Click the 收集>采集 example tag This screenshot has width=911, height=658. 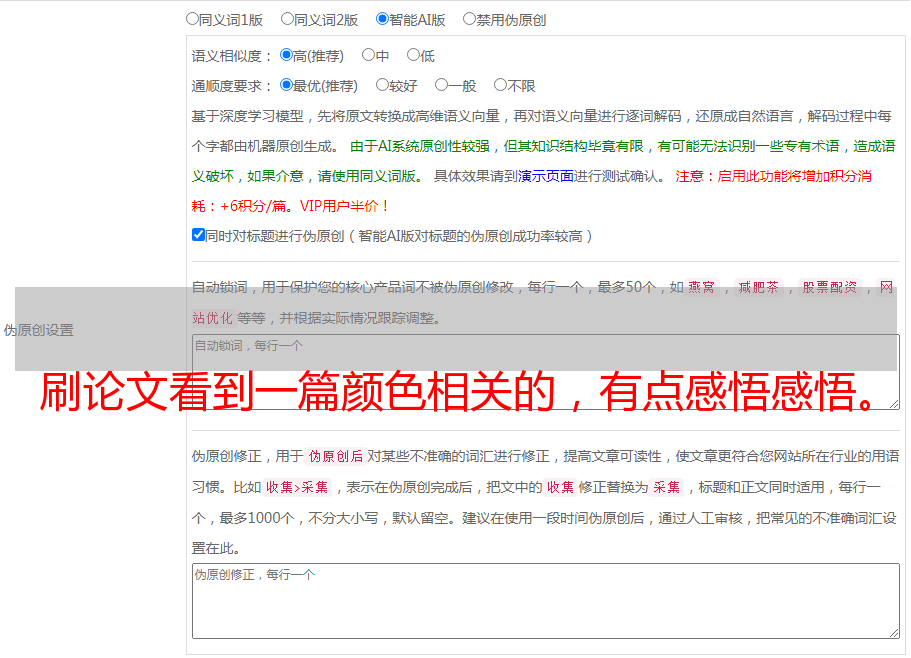tap(297, 487)
